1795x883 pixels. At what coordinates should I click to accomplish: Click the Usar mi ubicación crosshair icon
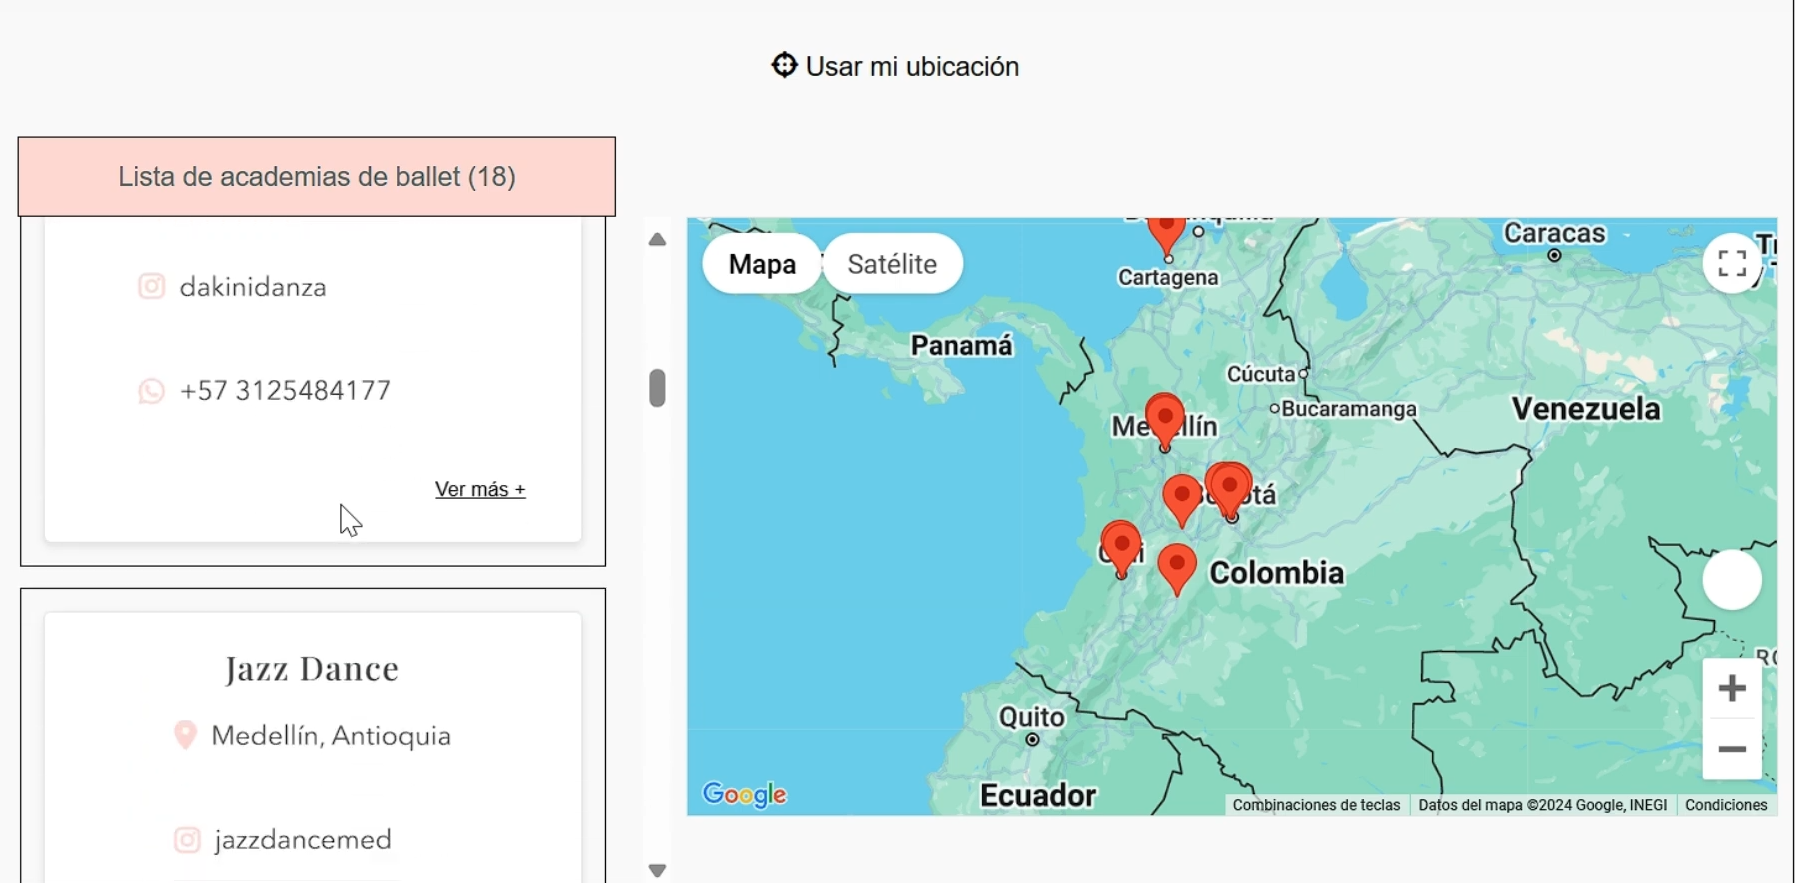click(x=784, y=65)
